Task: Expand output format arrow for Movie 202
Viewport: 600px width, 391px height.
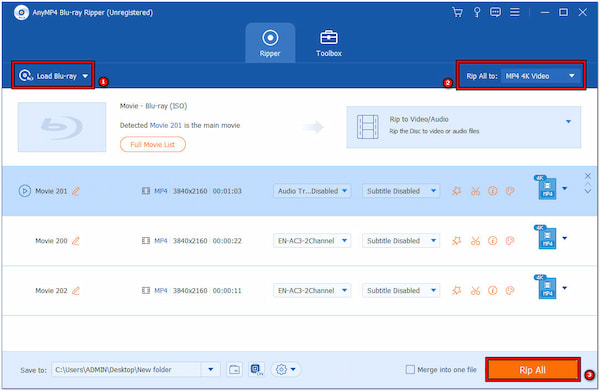Action: [565, 288]
